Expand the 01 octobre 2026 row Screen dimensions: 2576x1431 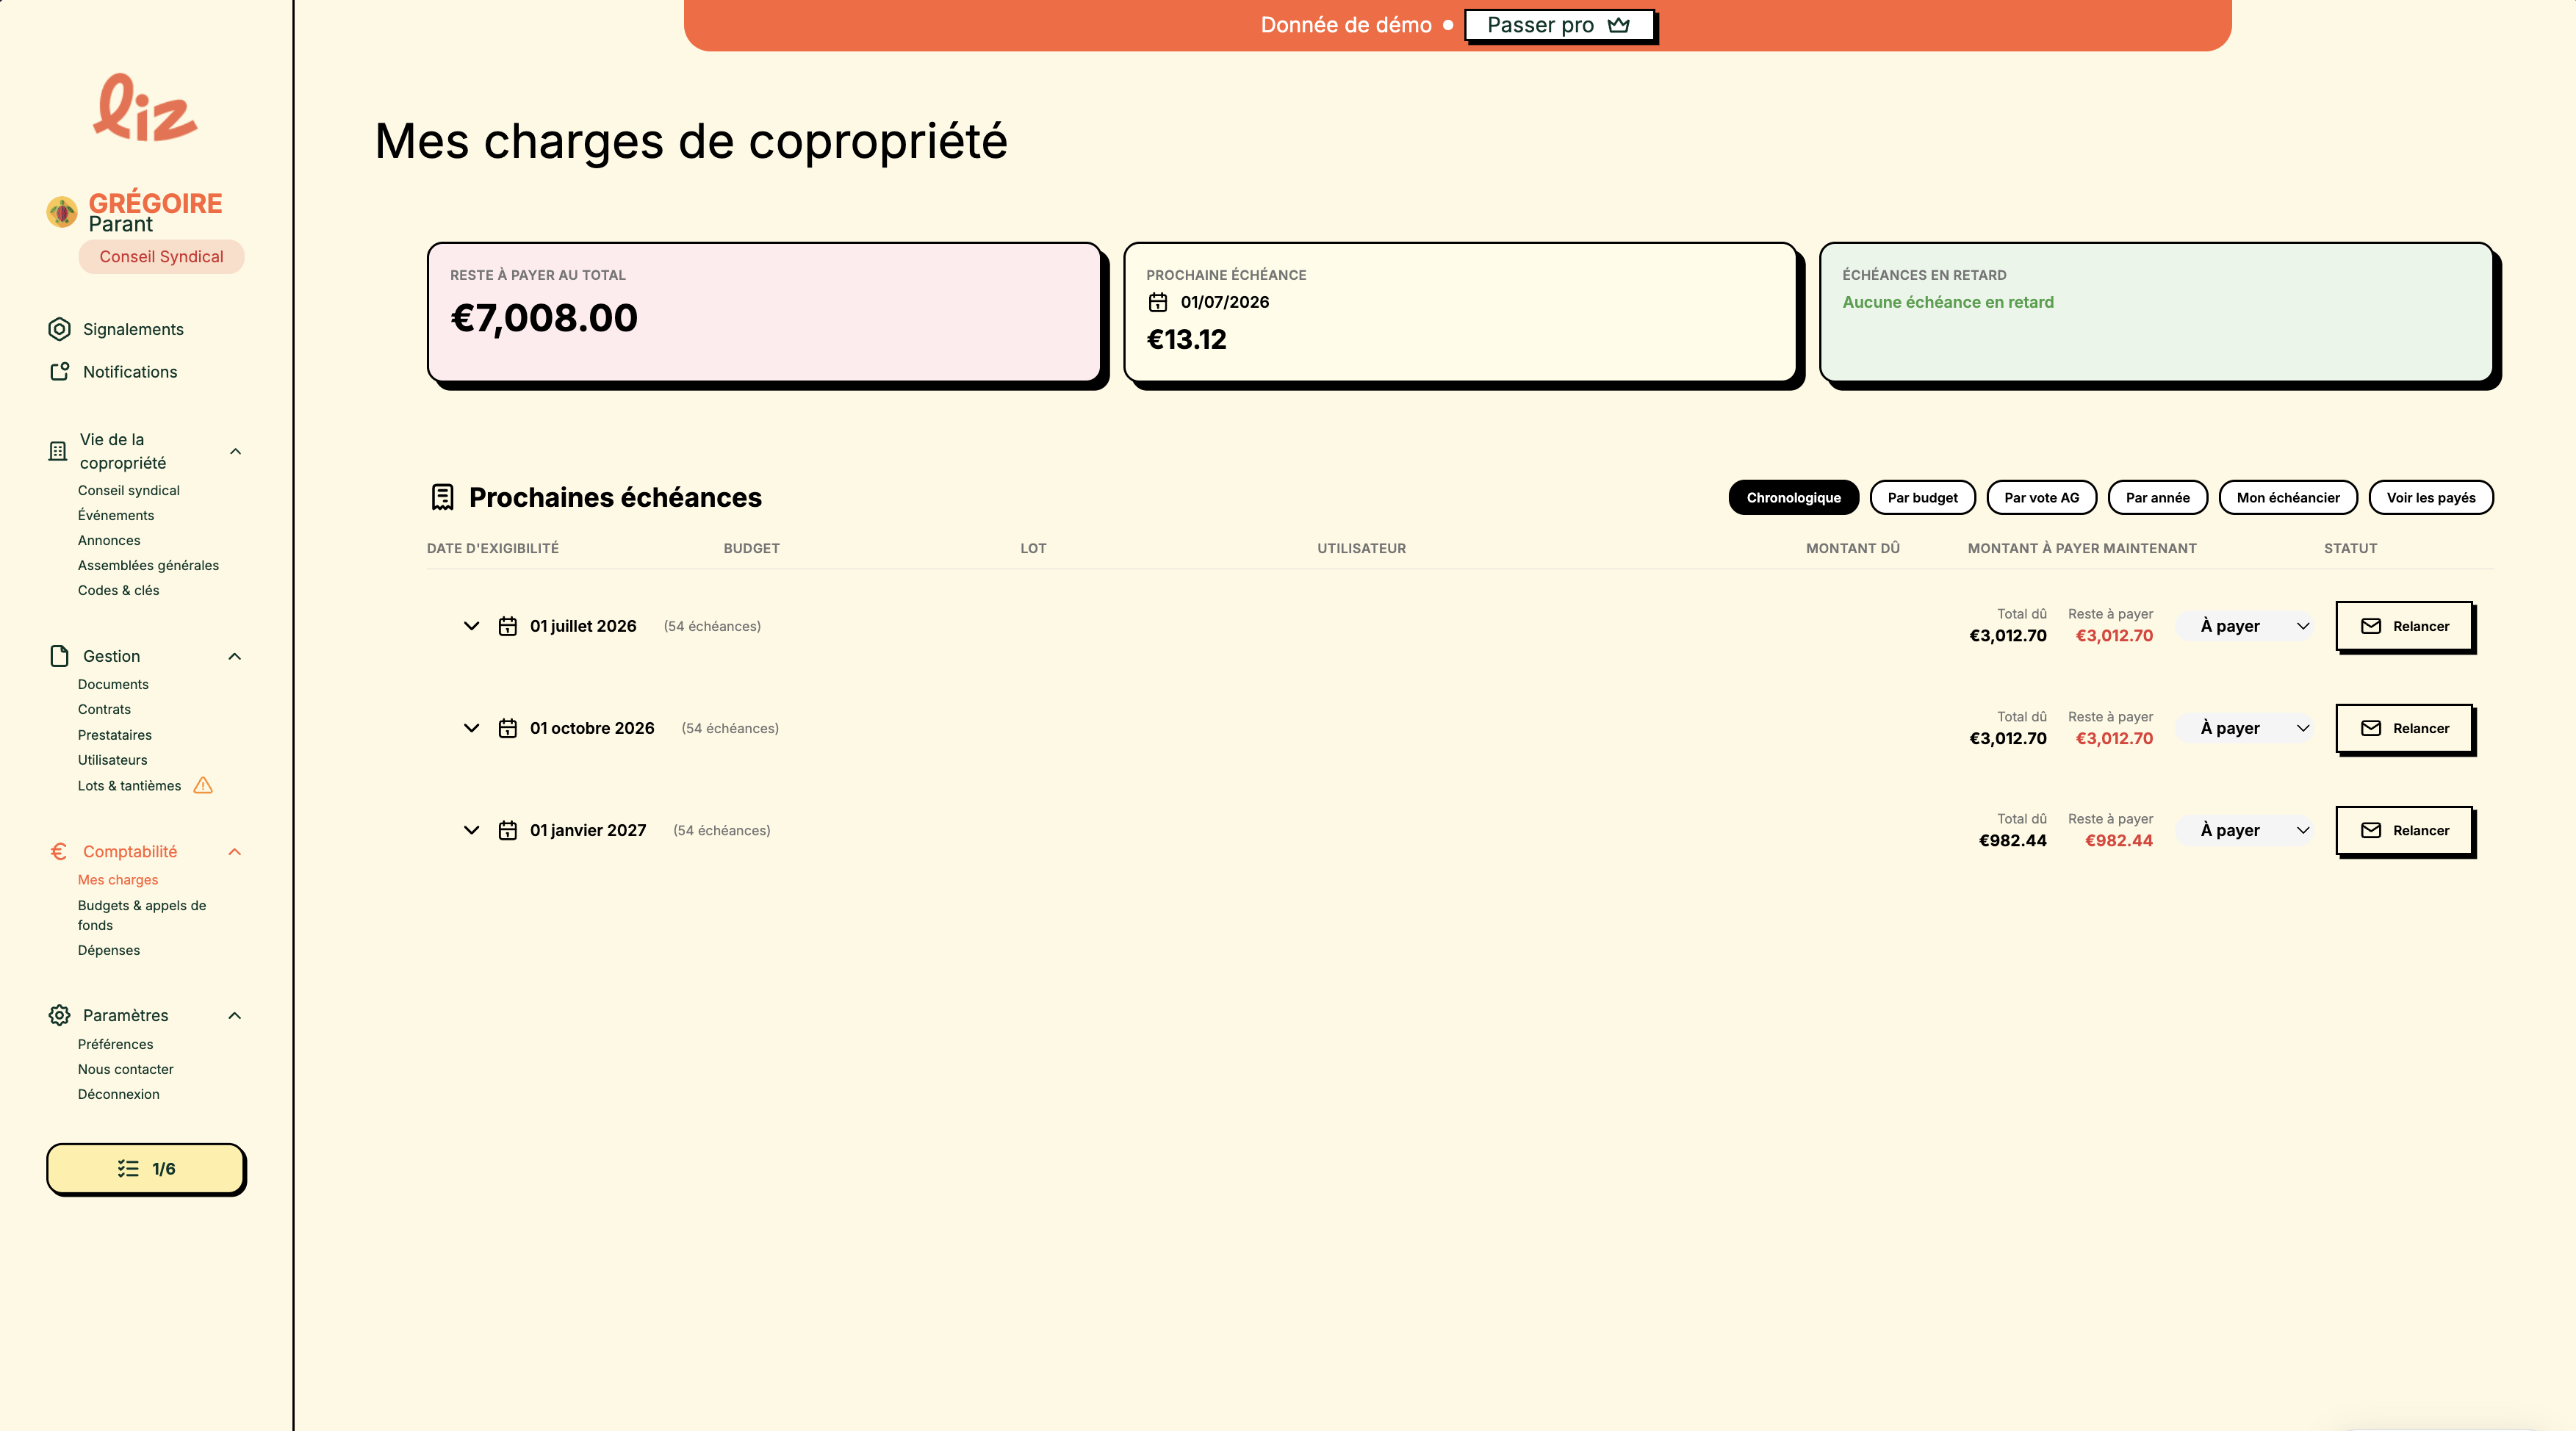click(x=471, y=728)
